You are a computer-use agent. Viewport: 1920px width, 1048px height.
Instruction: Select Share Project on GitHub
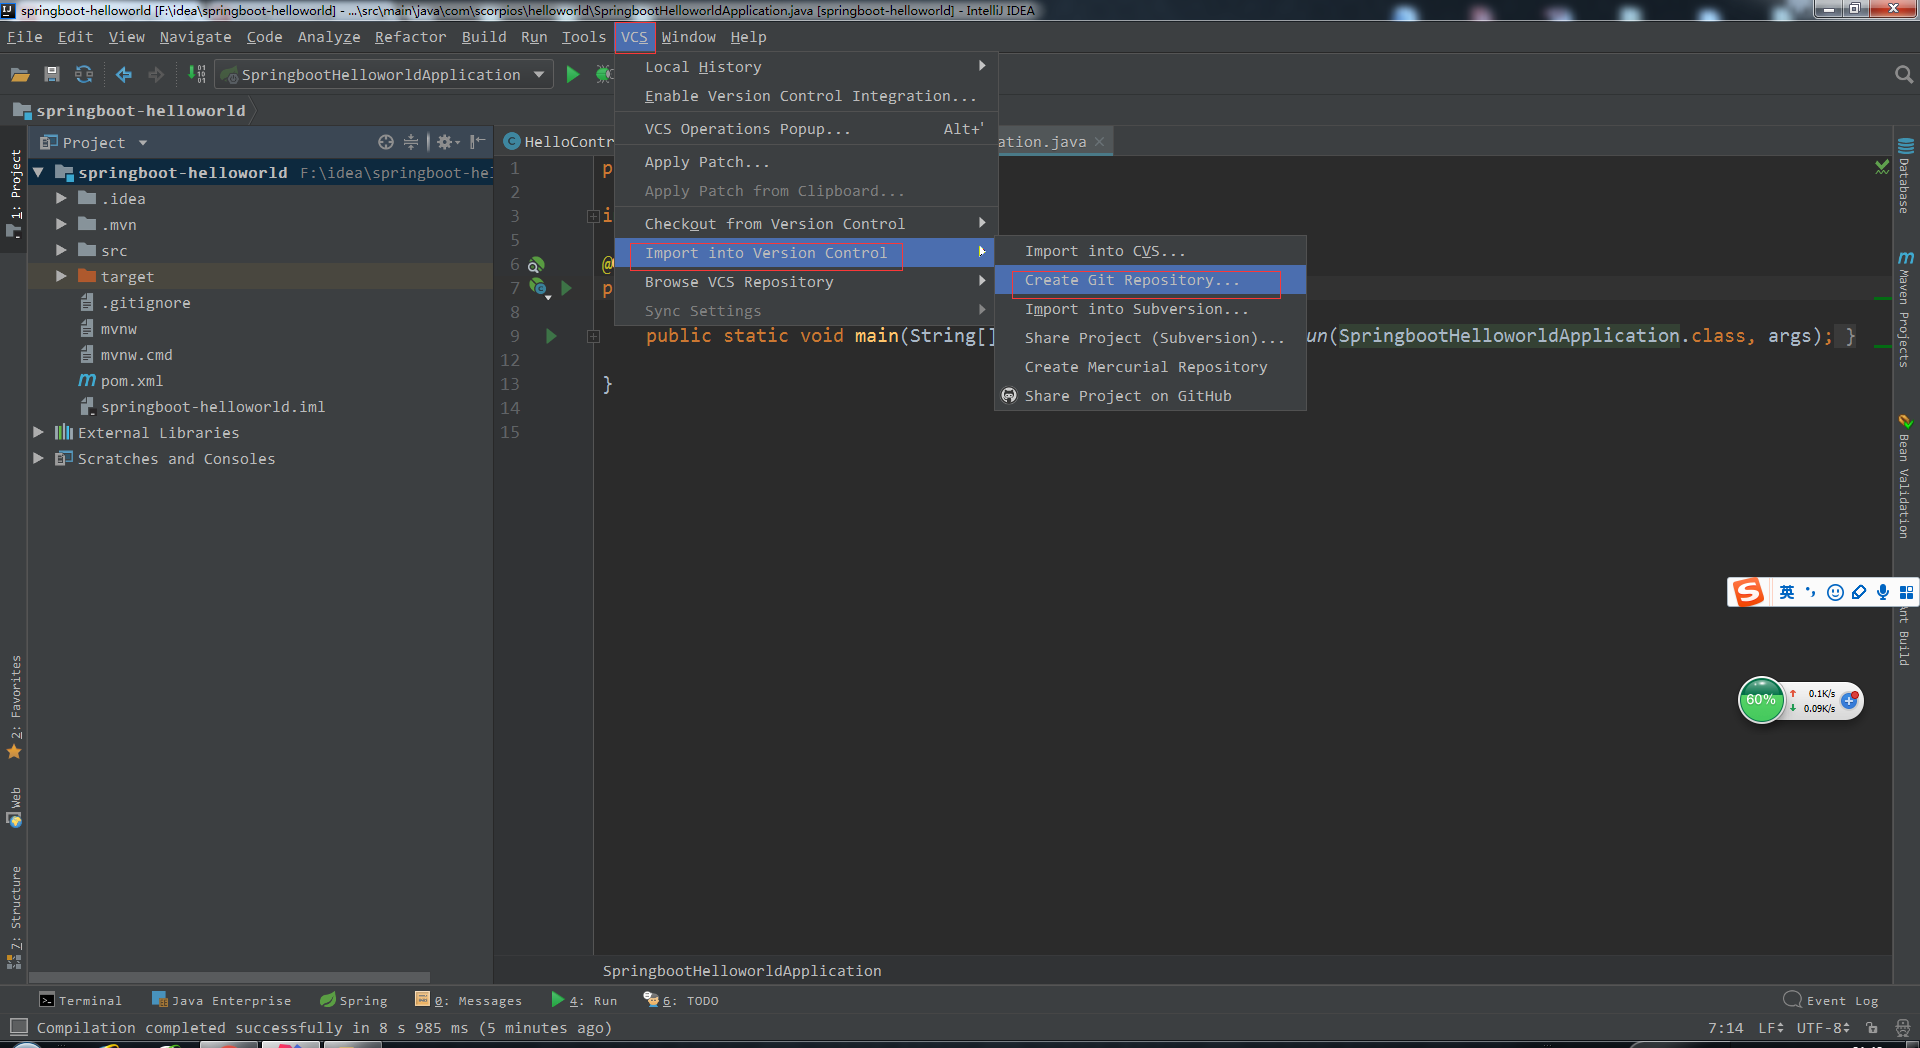(x=1150, y=396)
